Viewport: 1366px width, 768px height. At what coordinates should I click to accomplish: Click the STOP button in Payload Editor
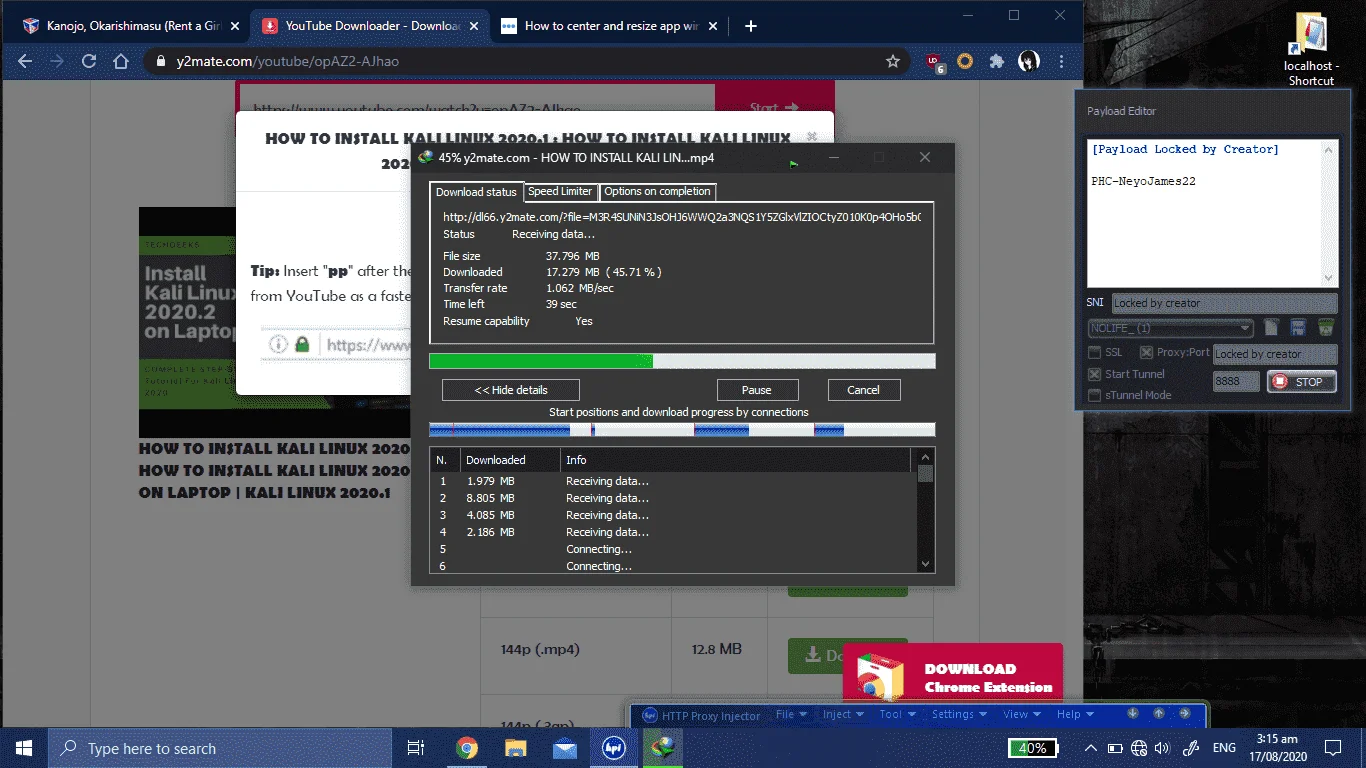[1301, 382]
